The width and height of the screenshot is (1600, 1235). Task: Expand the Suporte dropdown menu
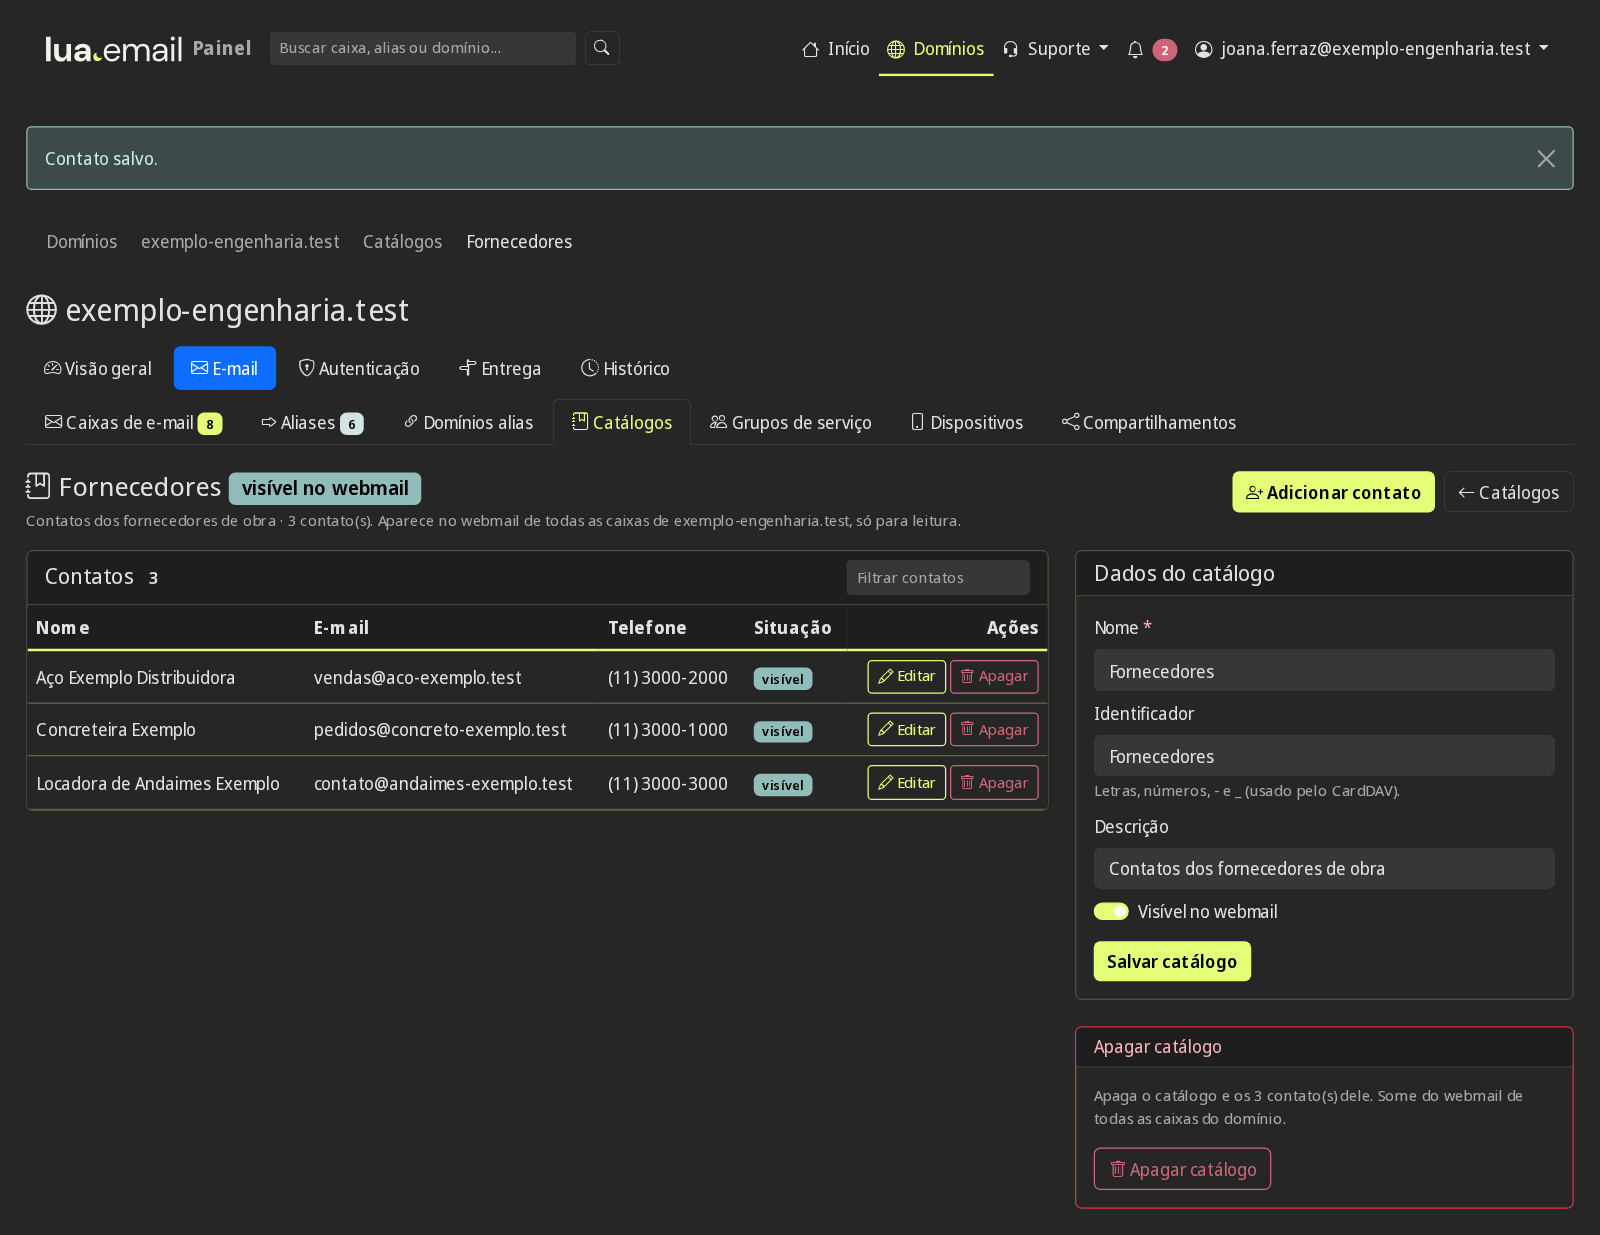tap(1055, 49)
